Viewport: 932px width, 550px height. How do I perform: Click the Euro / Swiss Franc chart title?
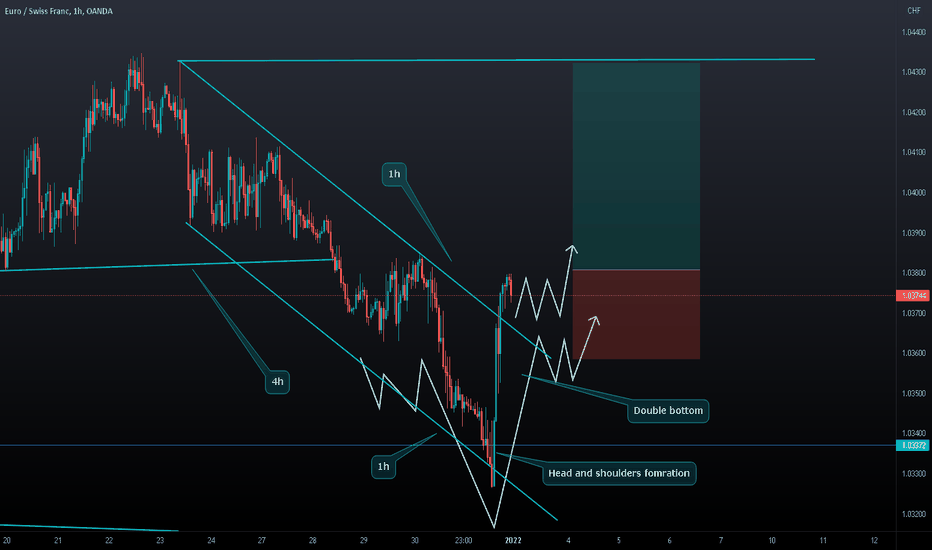58,11
